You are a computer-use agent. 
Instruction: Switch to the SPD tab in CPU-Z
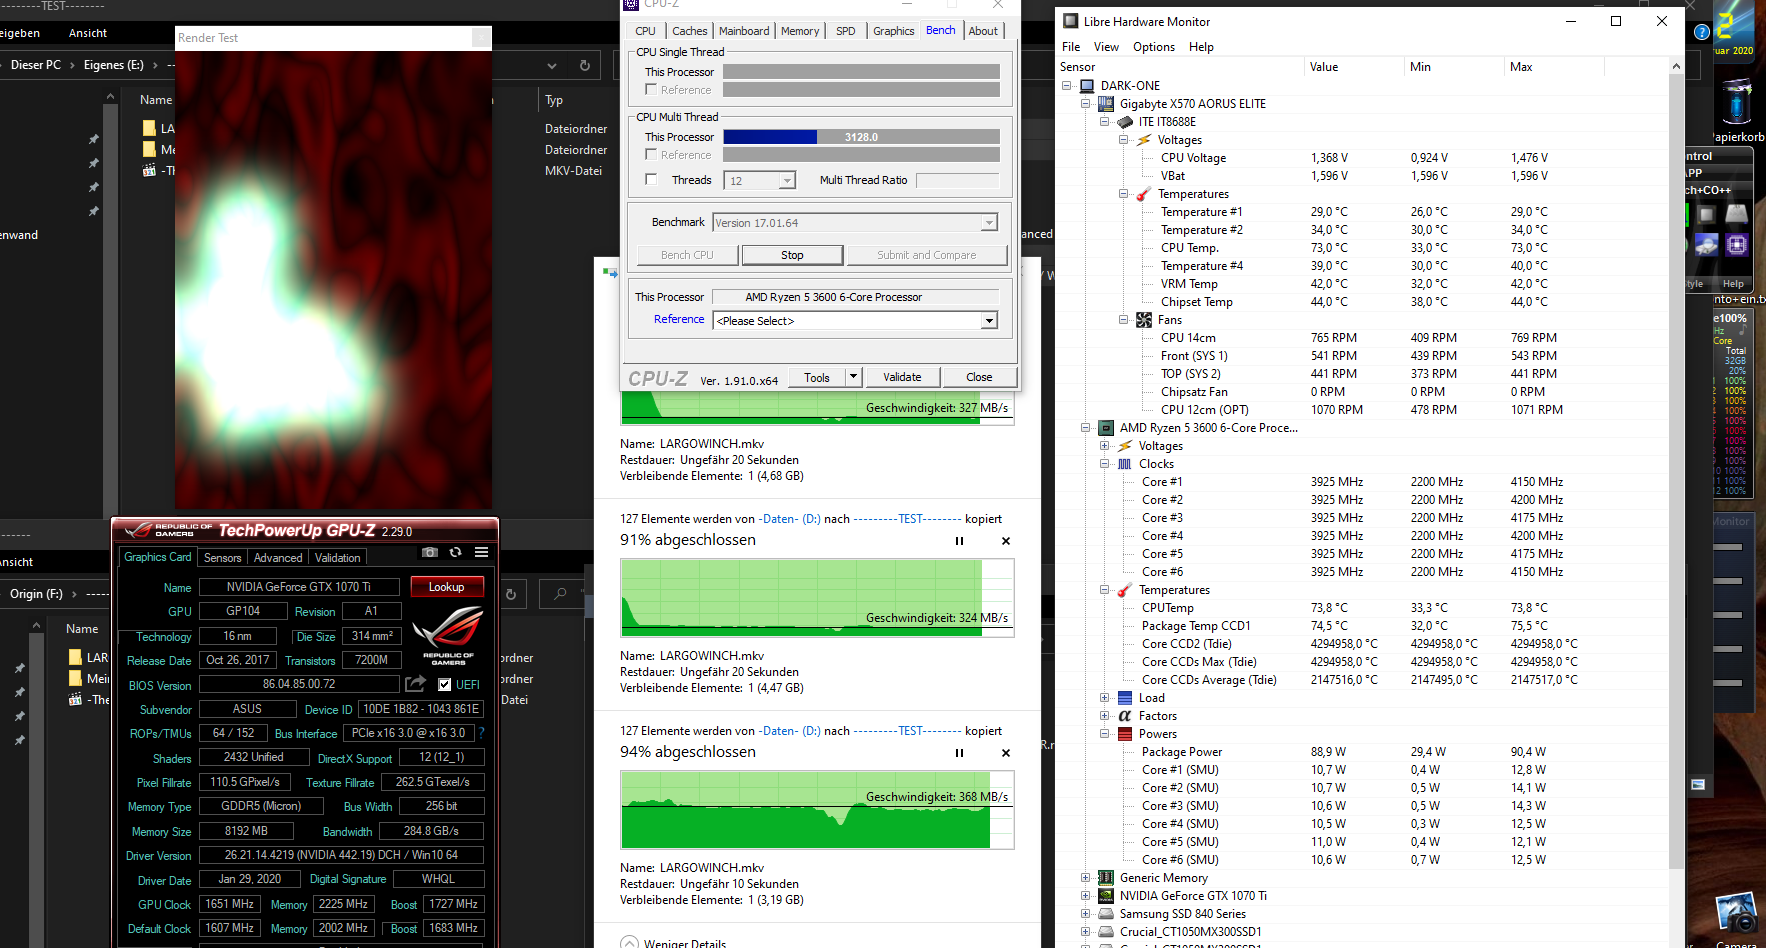pyautogui.click(x=846, y=31)
